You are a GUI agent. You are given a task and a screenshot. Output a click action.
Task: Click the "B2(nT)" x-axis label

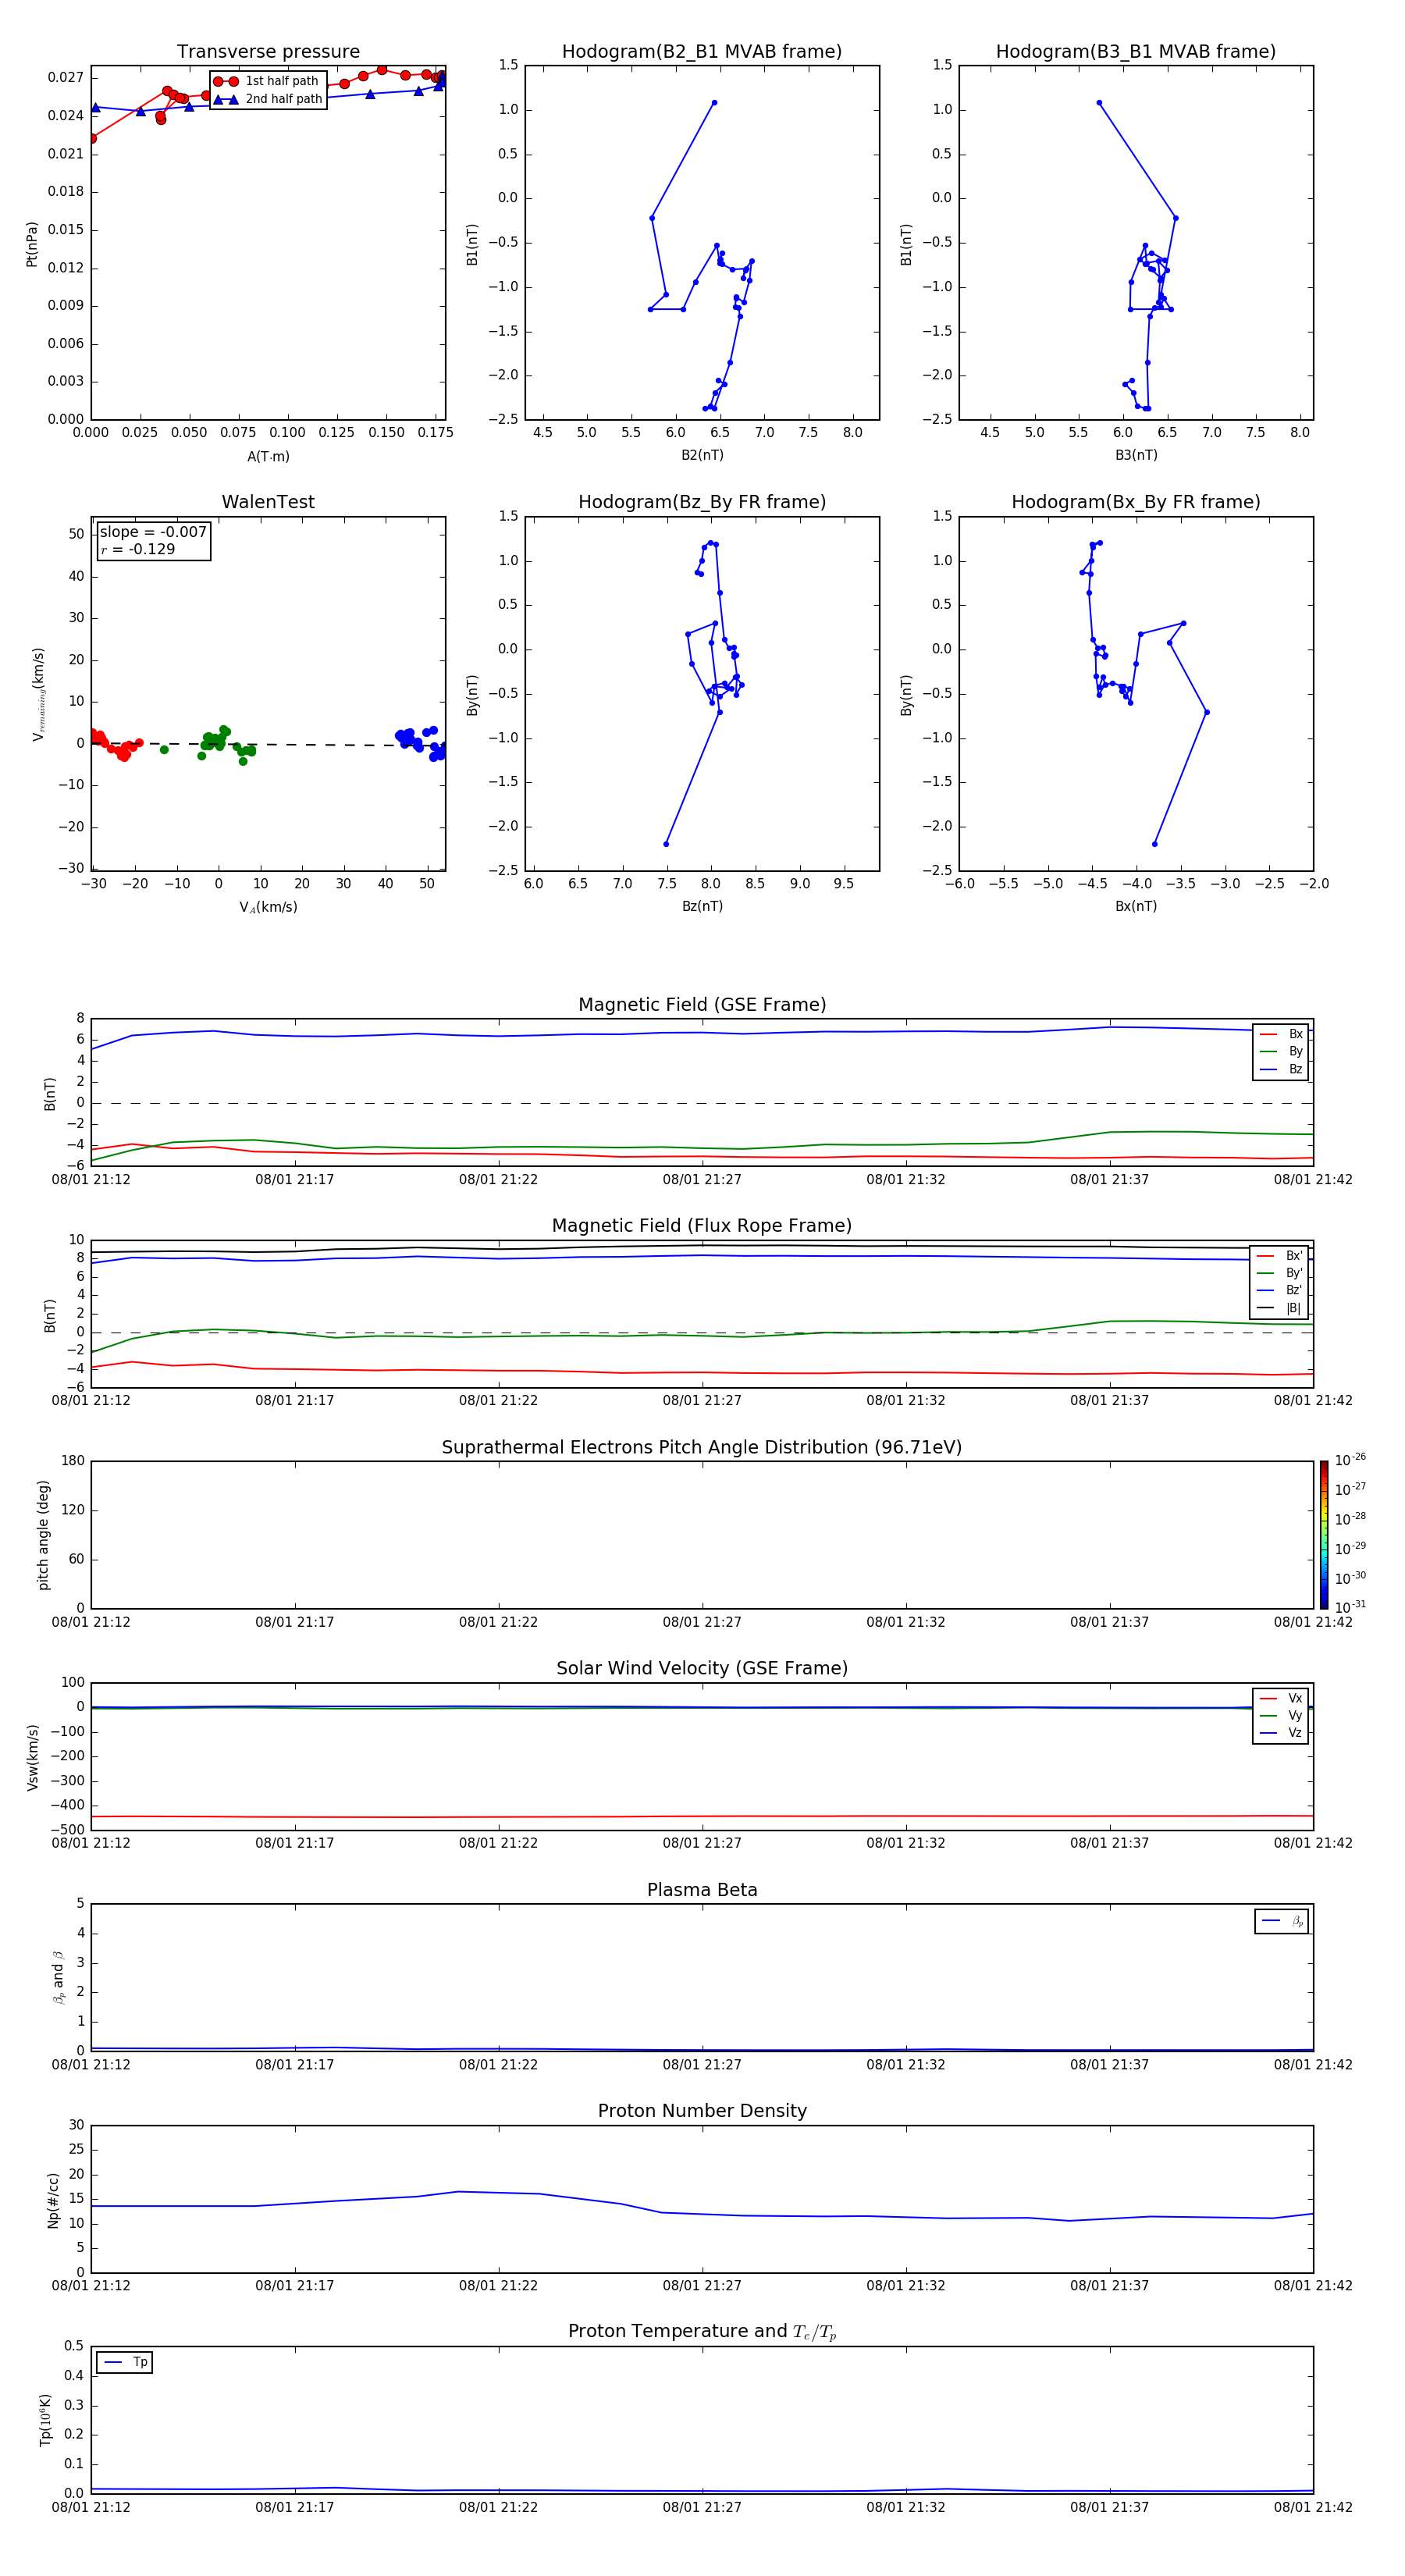(x=702, y=455)
